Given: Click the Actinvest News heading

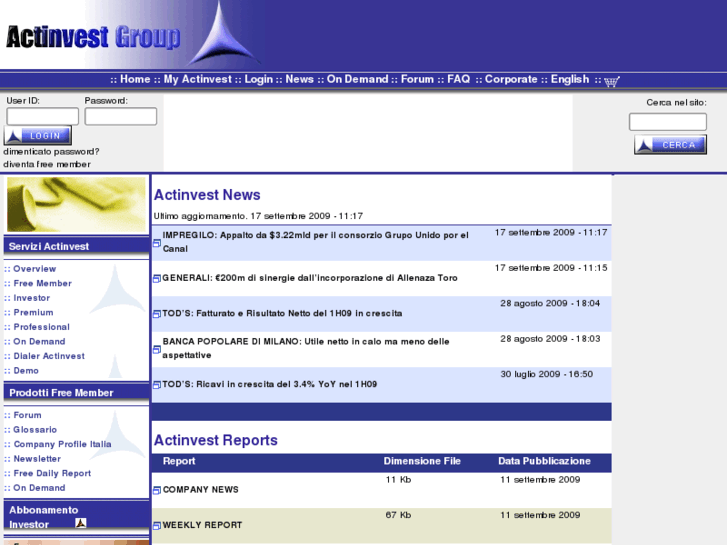Looking at the screenshot, I should click(x=207, y=195).
